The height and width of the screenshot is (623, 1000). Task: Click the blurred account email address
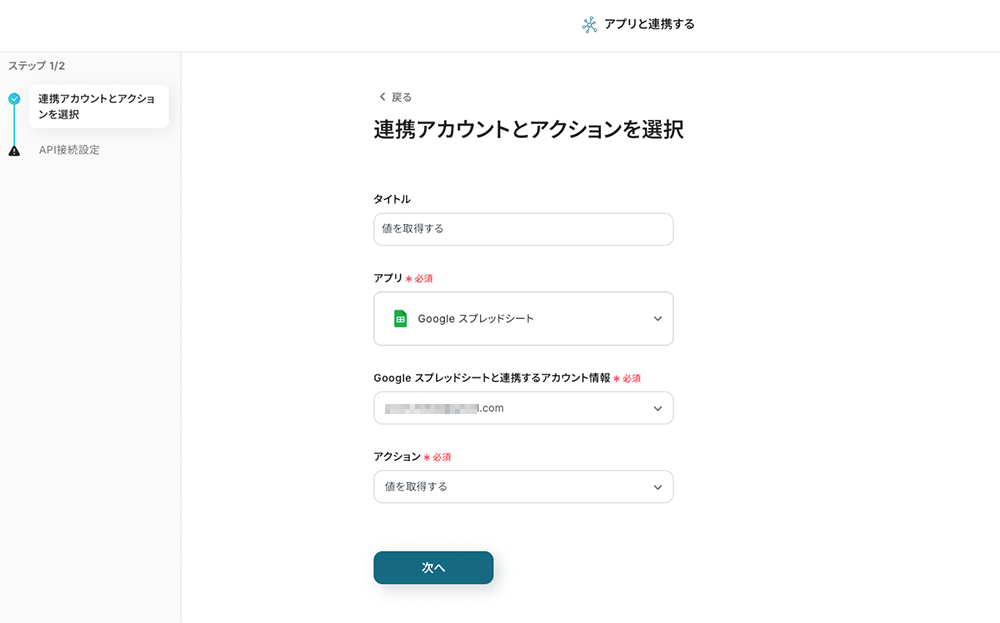pyautogui.click(x=444, y=408)
